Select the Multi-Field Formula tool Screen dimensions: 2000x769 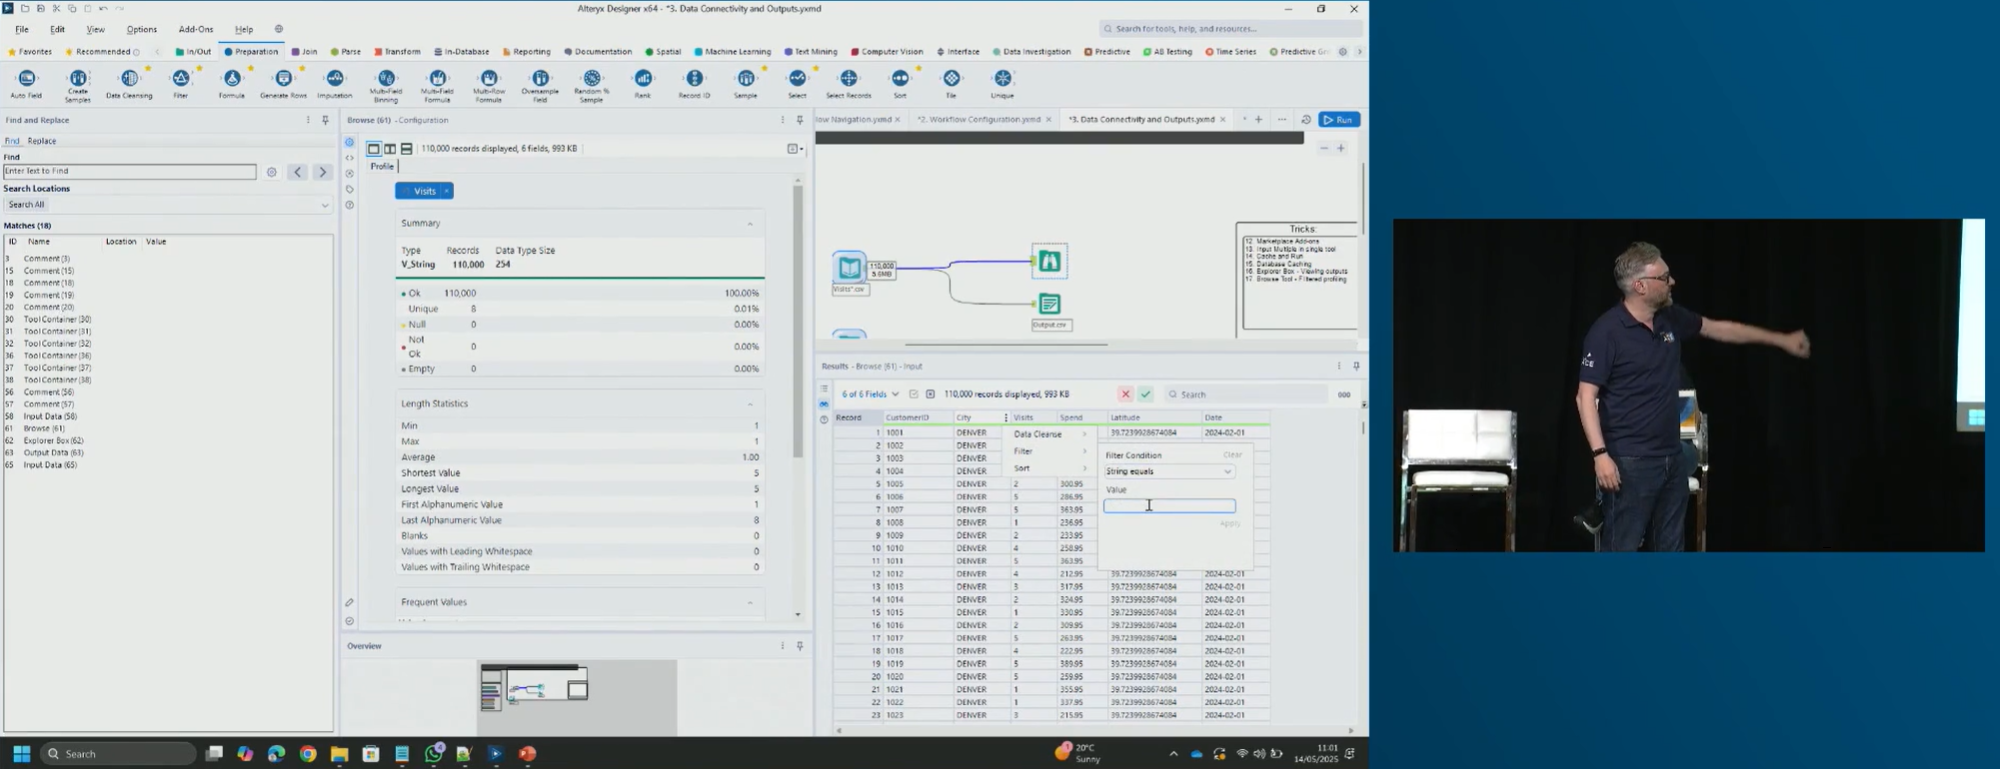pos(437,85)
